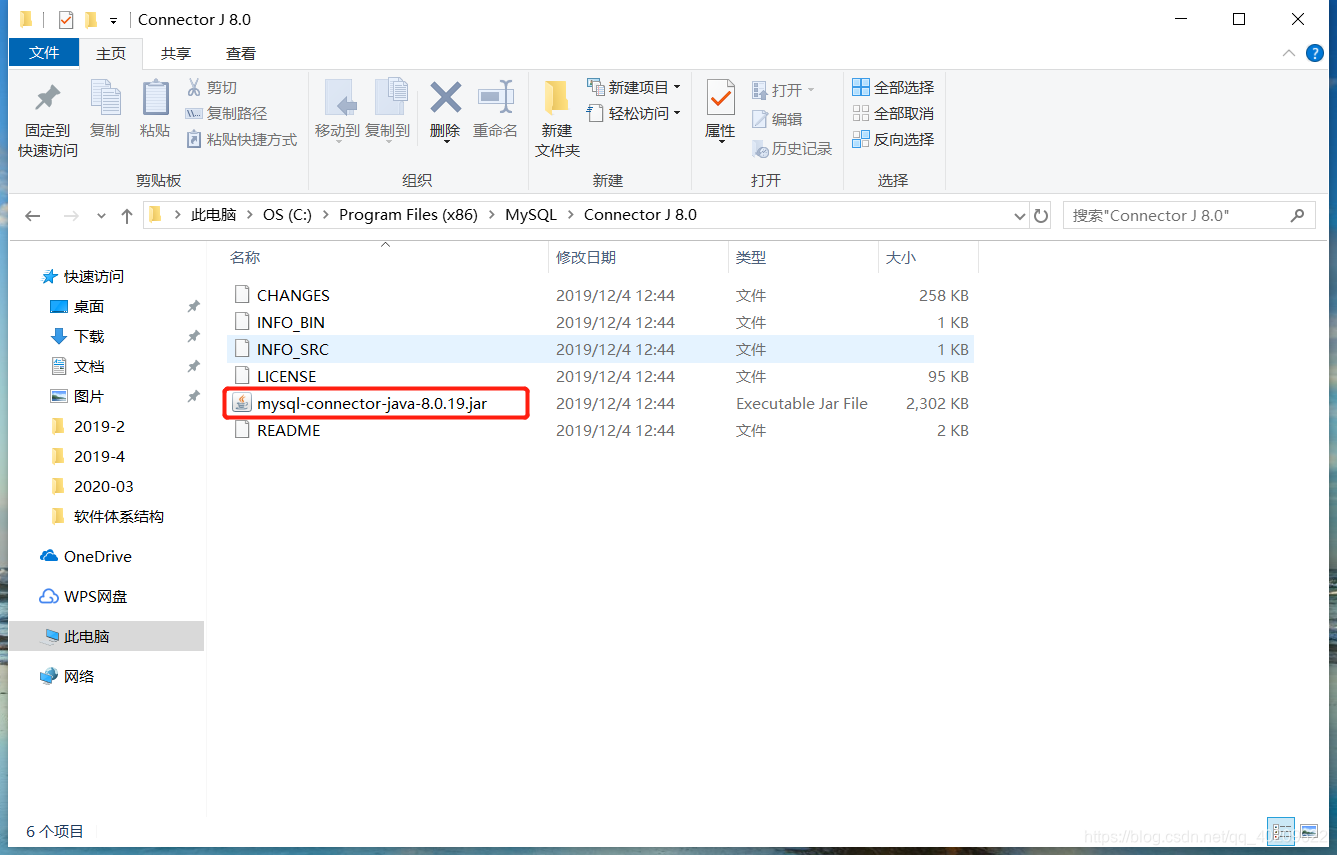The image size is (1337, 855).
Task: Click the Delete (删除) X icon
Action: coord(445,98)
